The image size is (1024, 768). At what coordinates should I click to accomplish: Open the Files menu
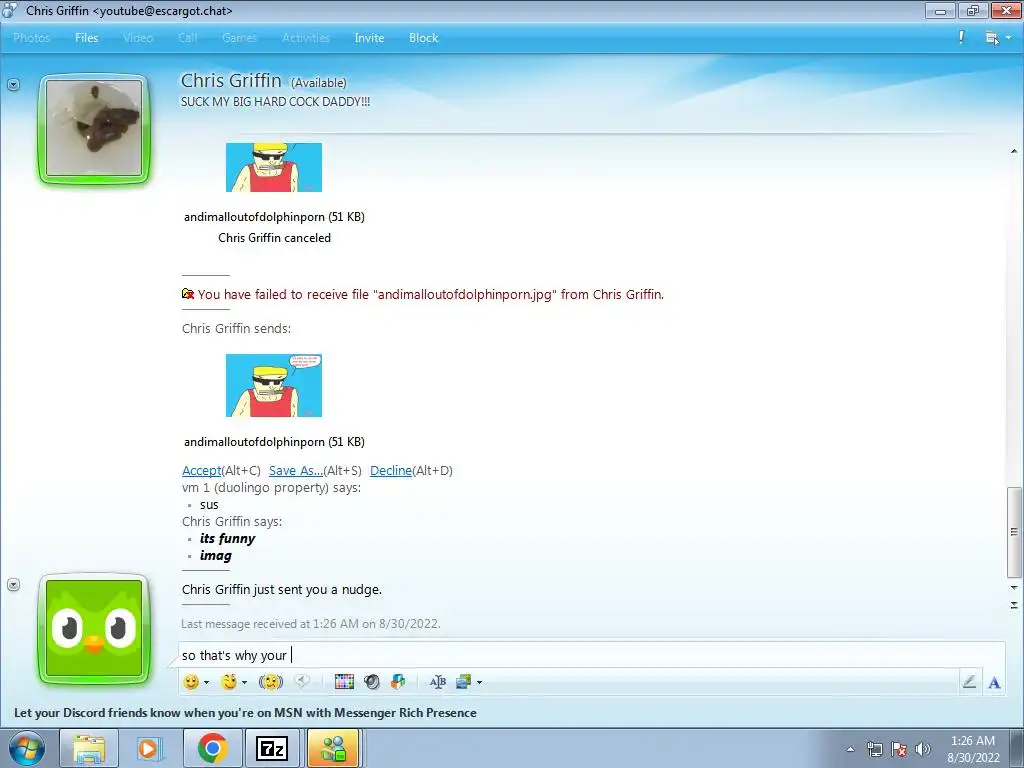click(86, 38)
